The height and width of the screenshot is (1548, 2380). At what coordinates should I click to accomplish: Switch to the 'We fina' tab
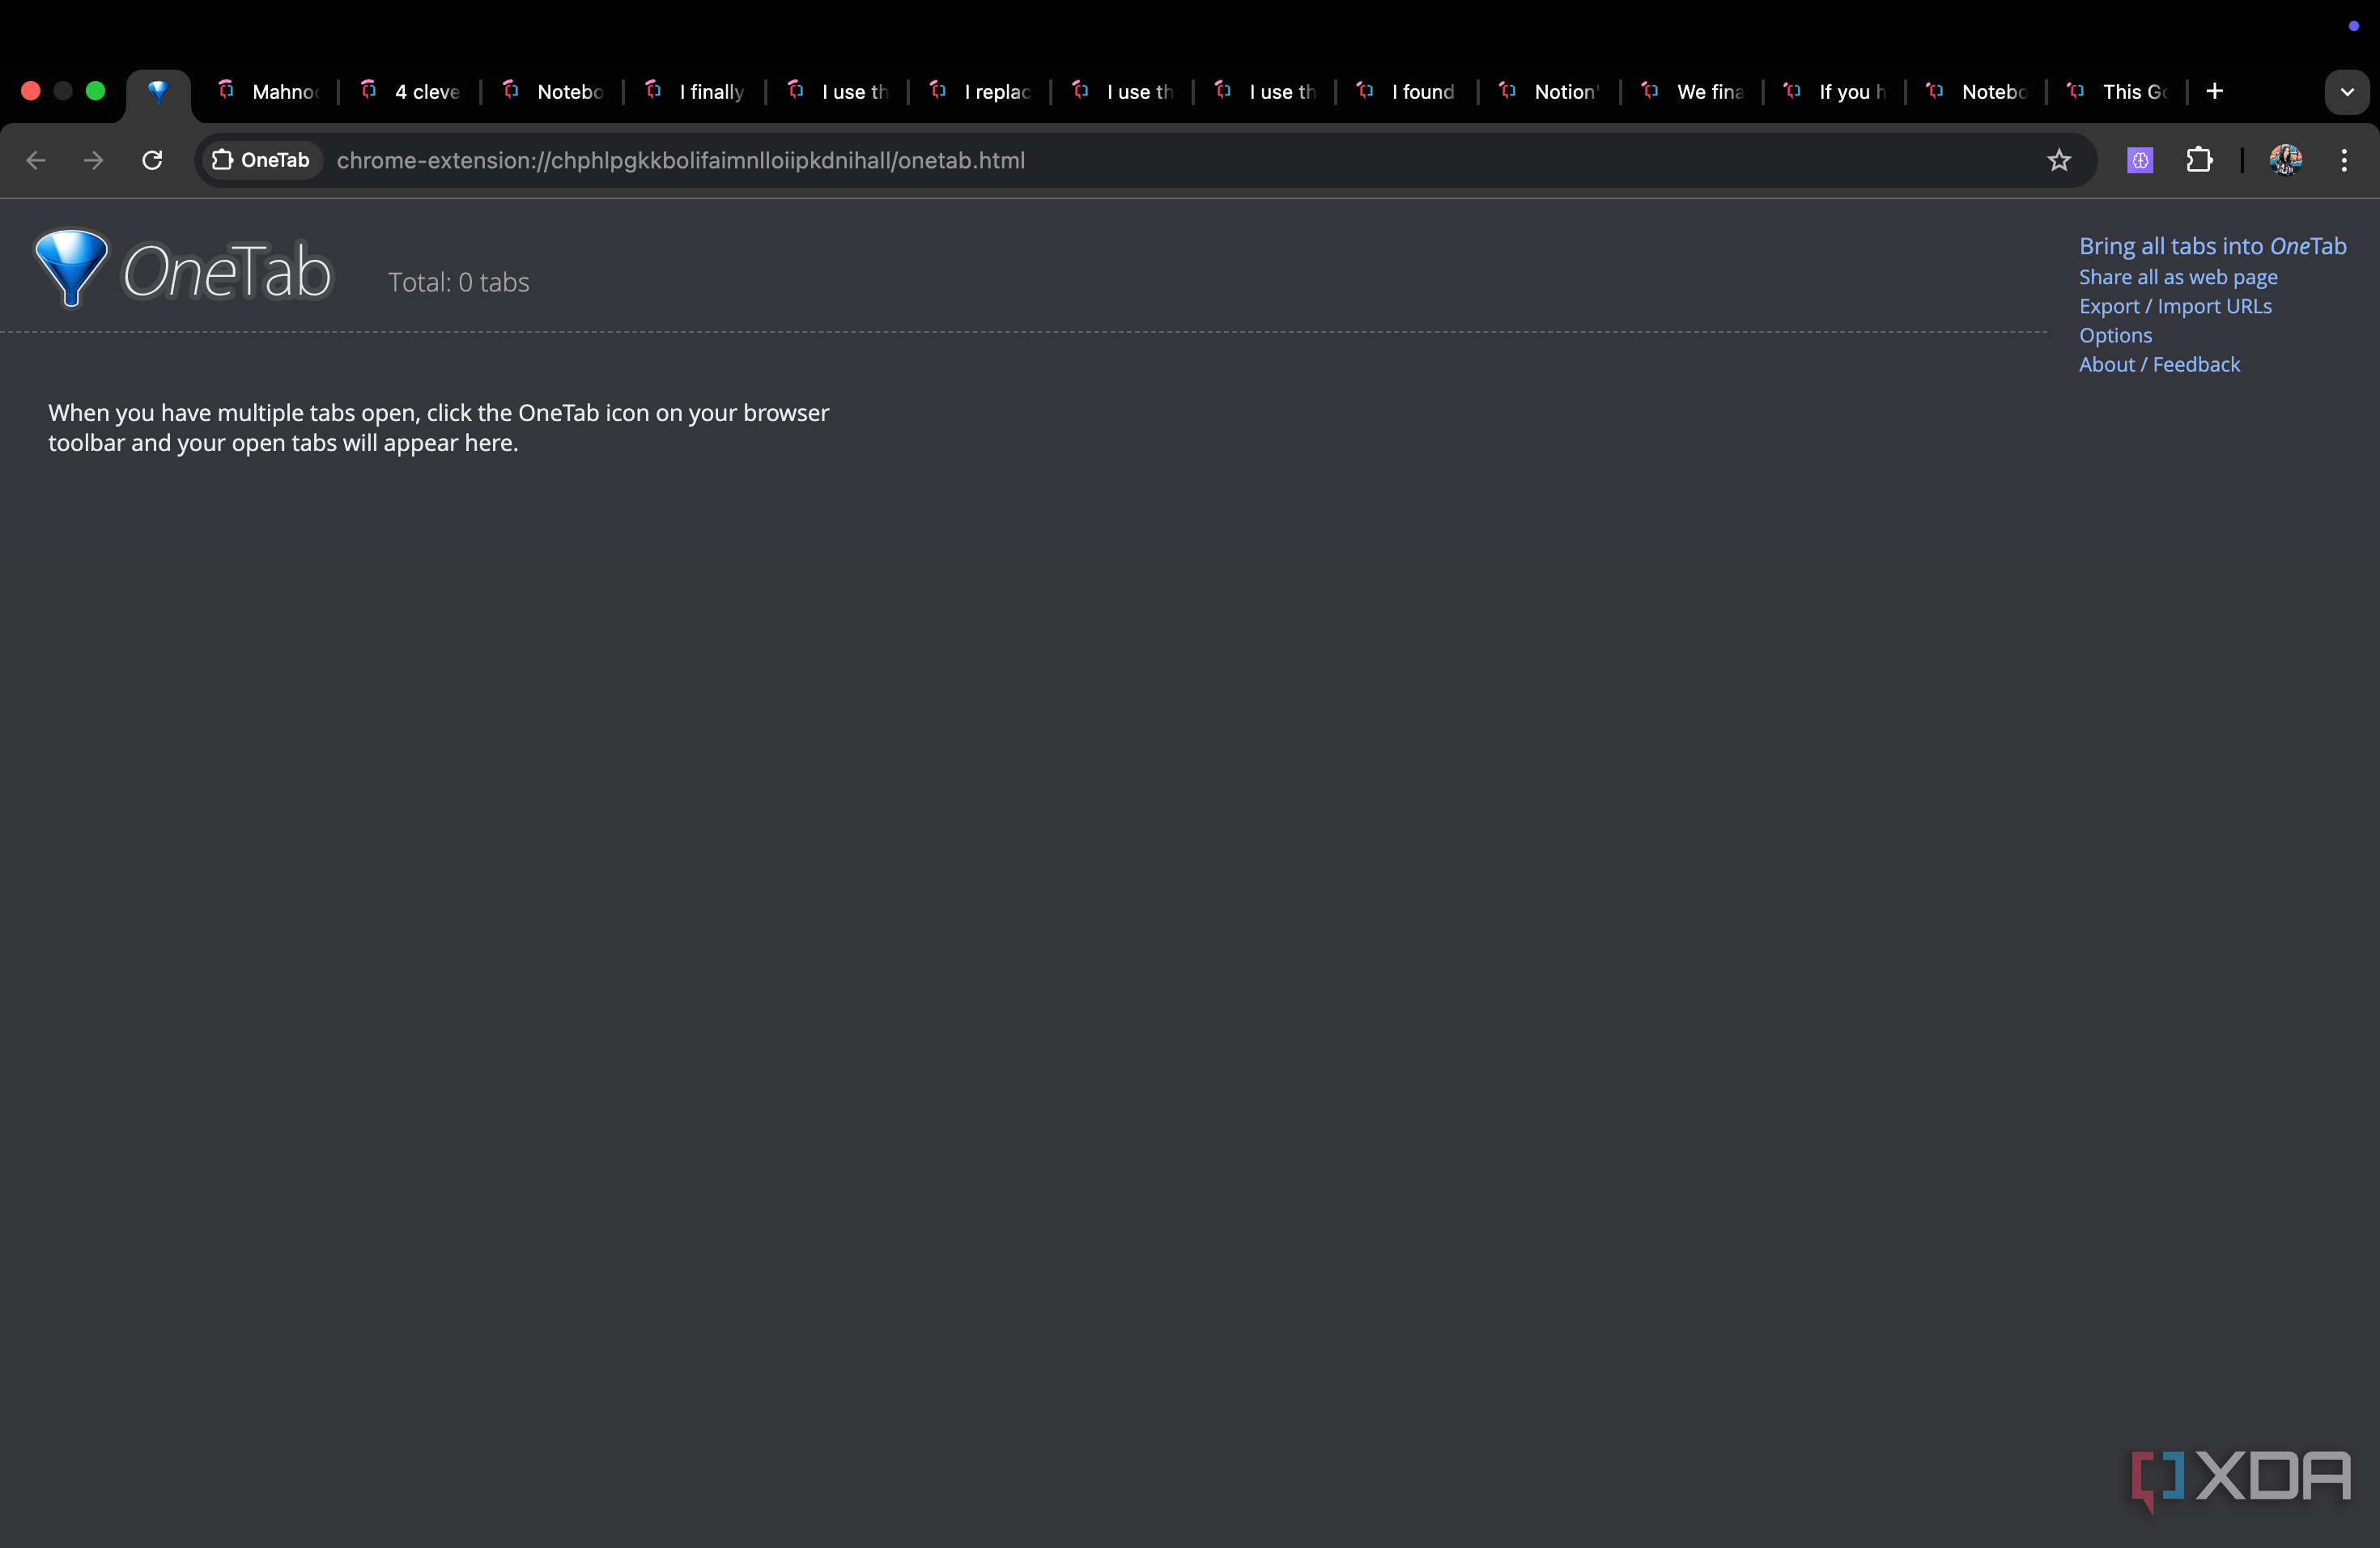coord(1692,92)
